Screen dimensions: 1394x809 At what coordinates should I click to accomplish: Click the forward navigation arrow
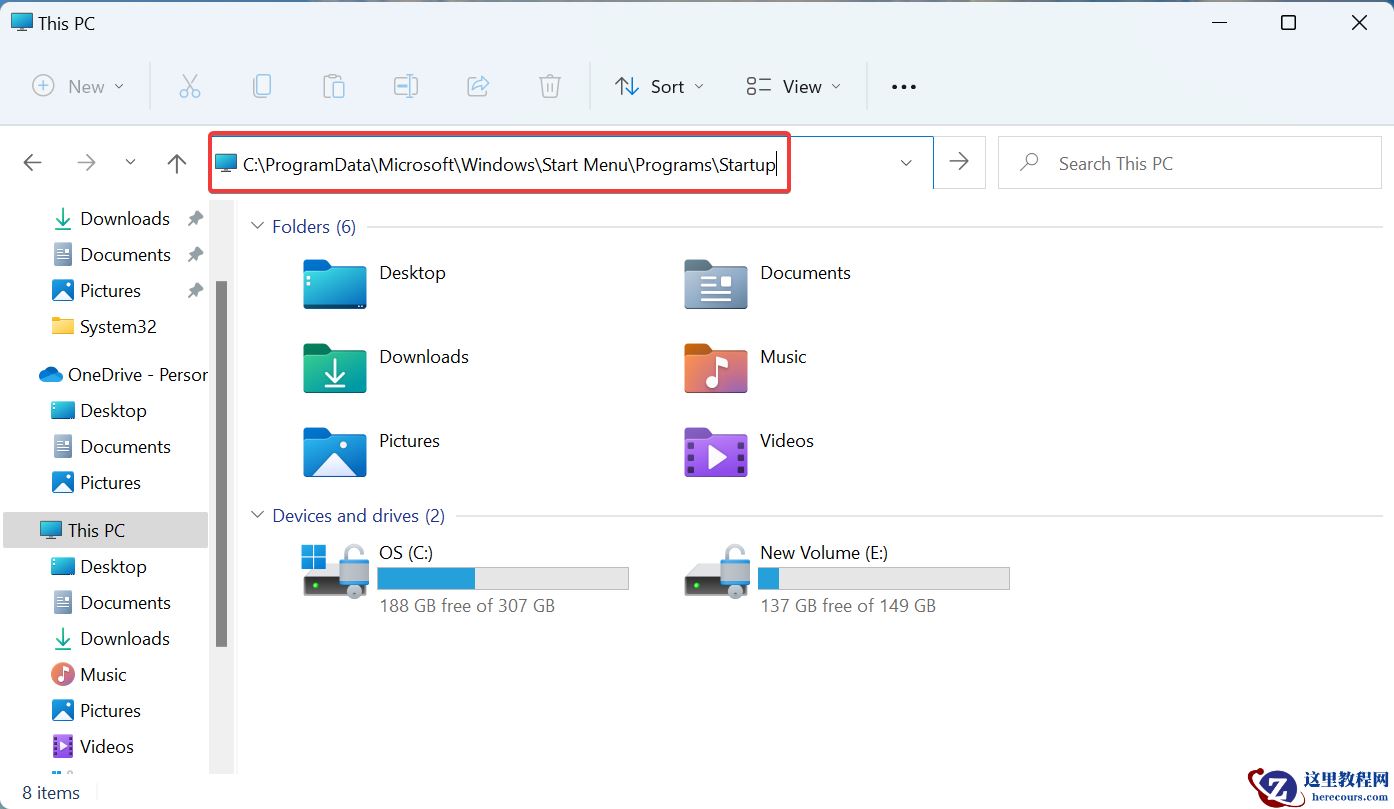click(86, 162)
